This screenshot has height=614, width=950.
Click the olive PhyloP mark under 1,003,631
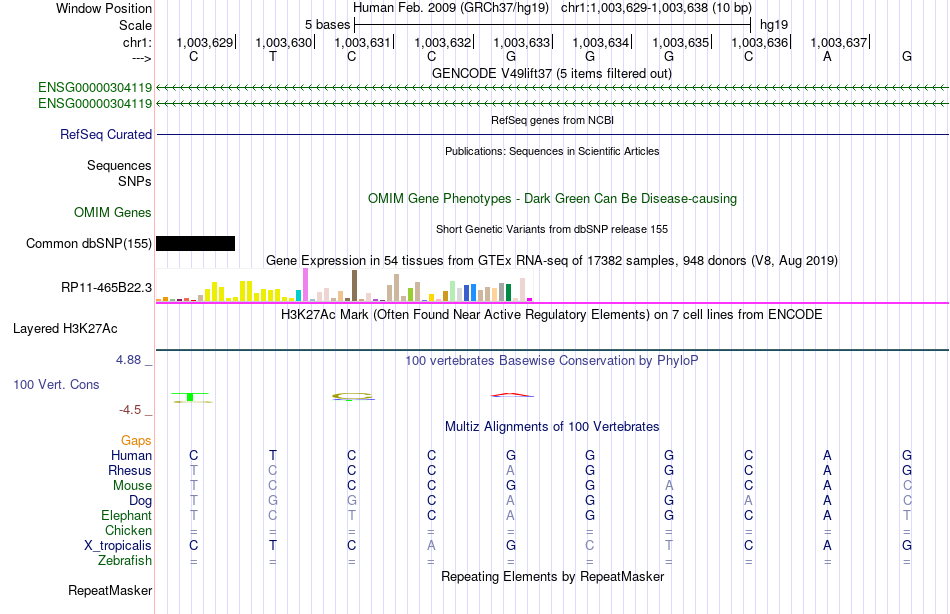coord(352,396)
